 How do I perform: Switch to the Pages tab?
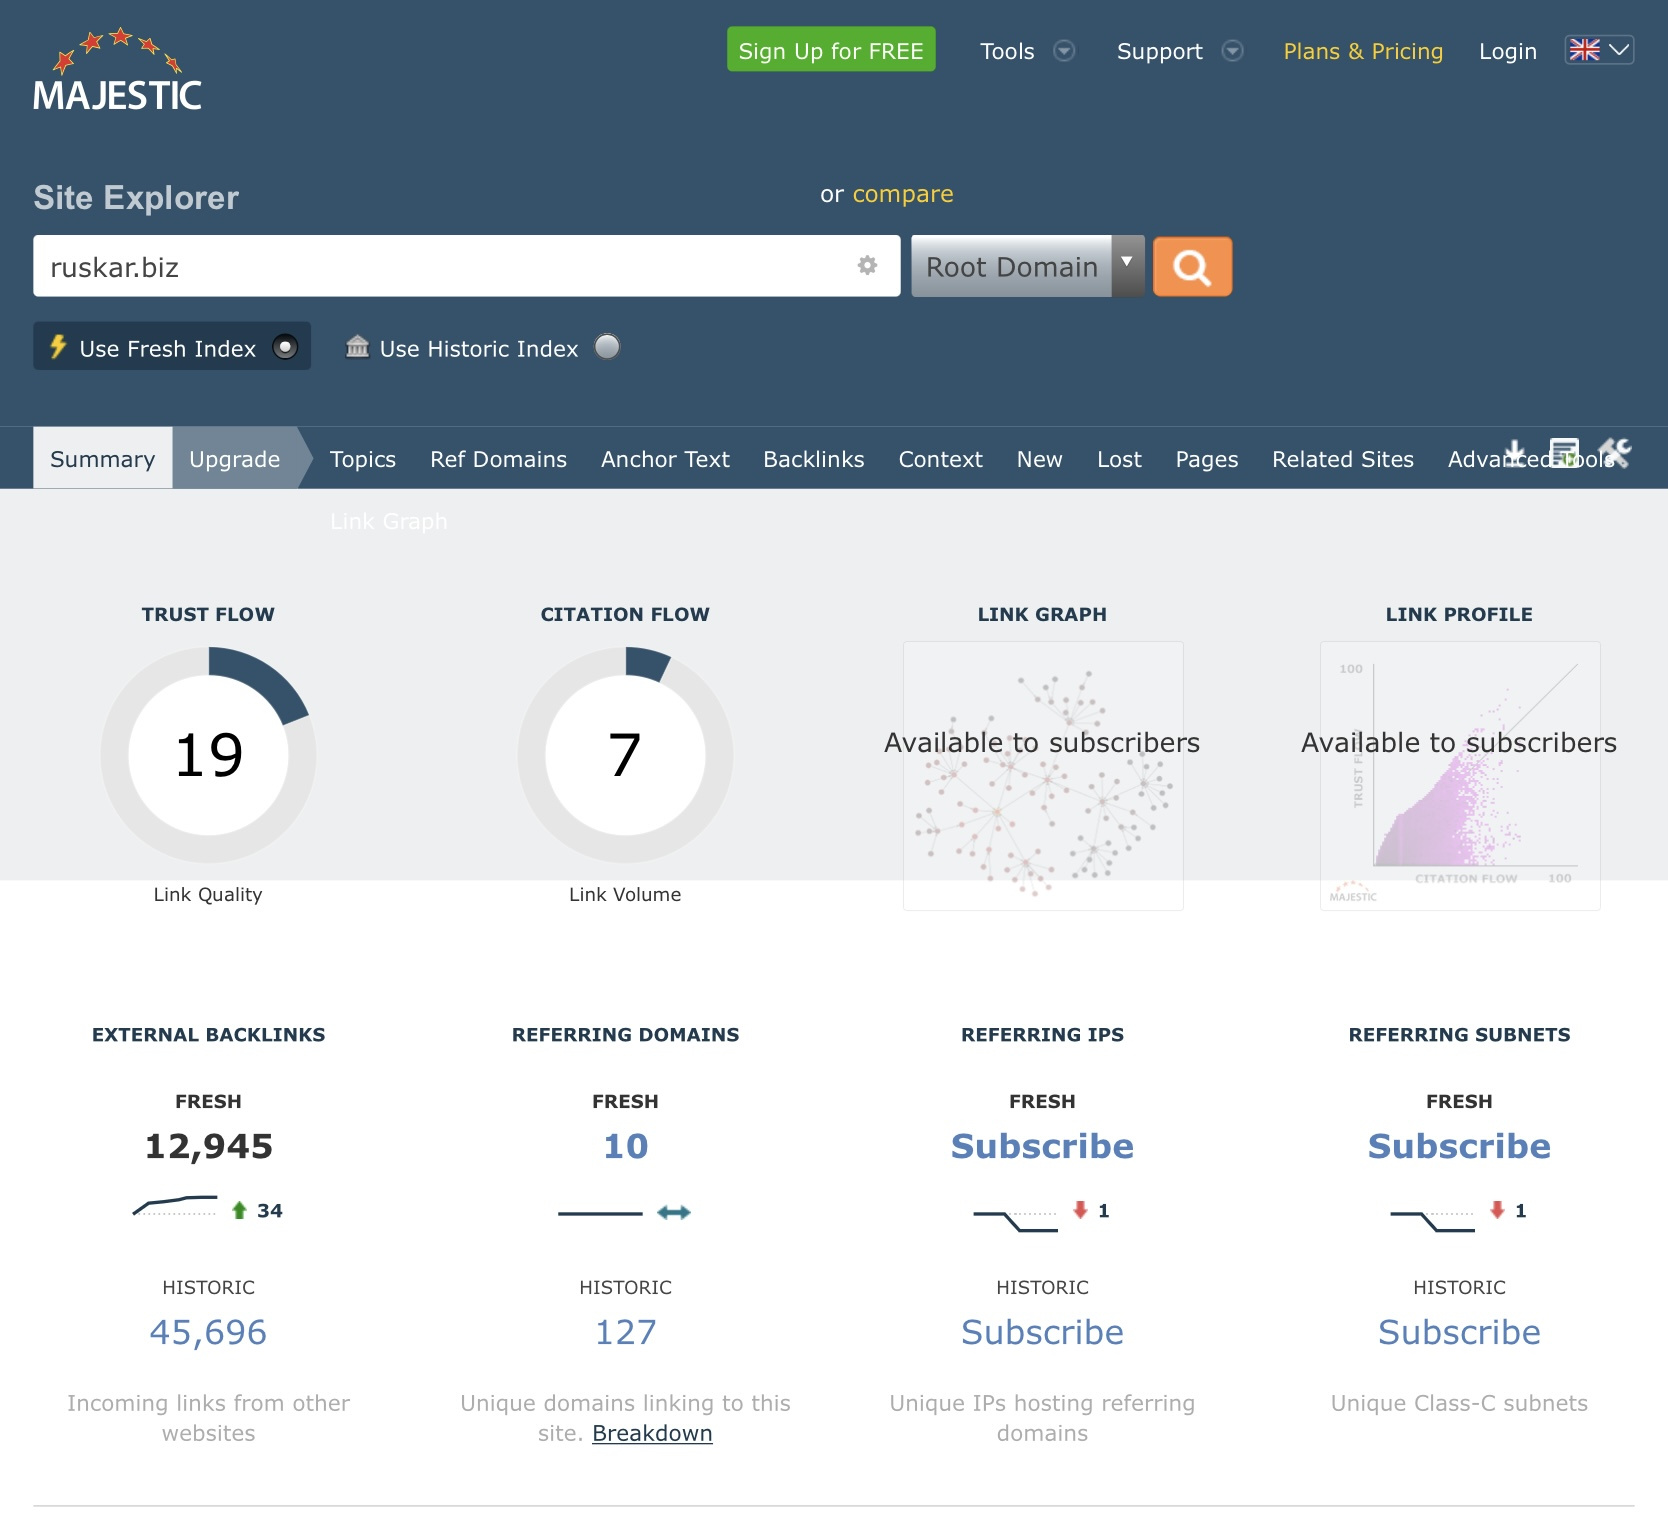click(x=1207, y=459)
